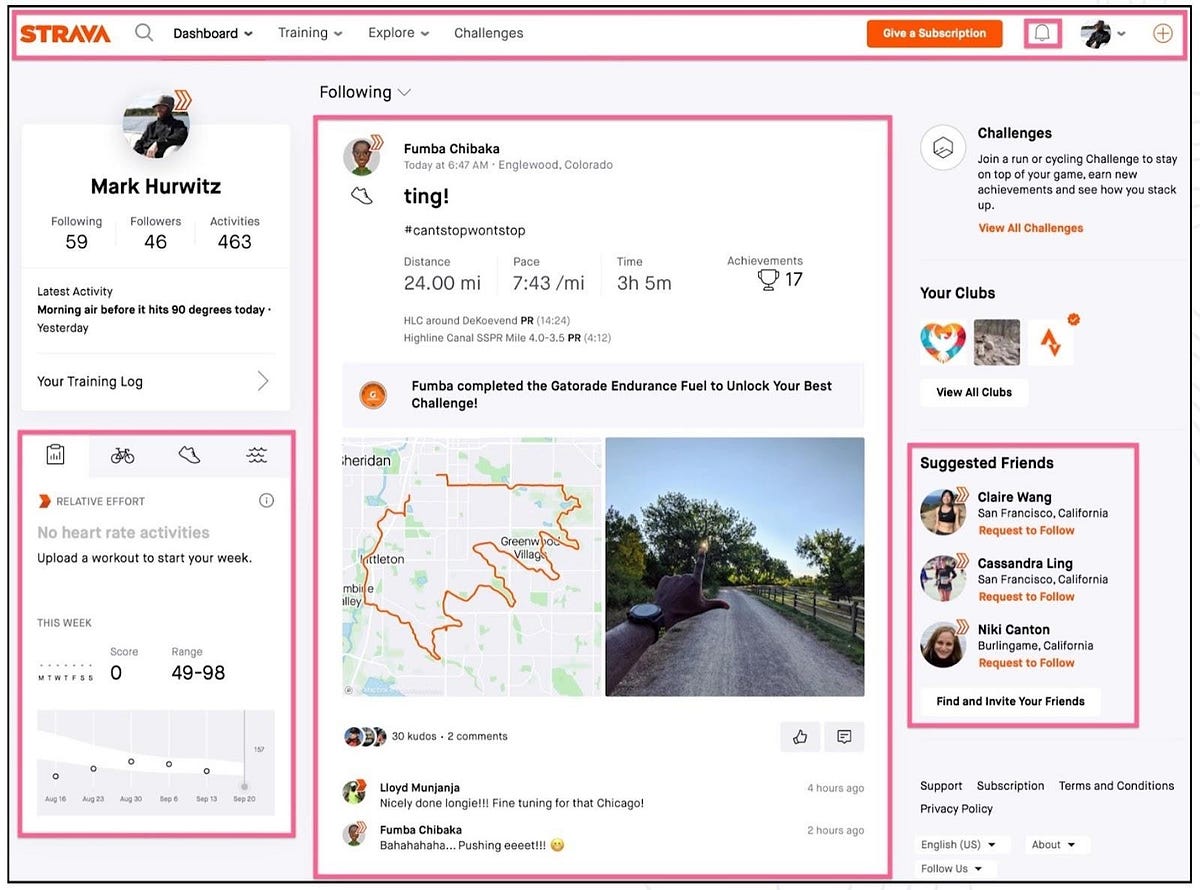Screen dimensions: 1200x890
Task: Expand the Following feed dropdown
Action: (x=365, y=92)
